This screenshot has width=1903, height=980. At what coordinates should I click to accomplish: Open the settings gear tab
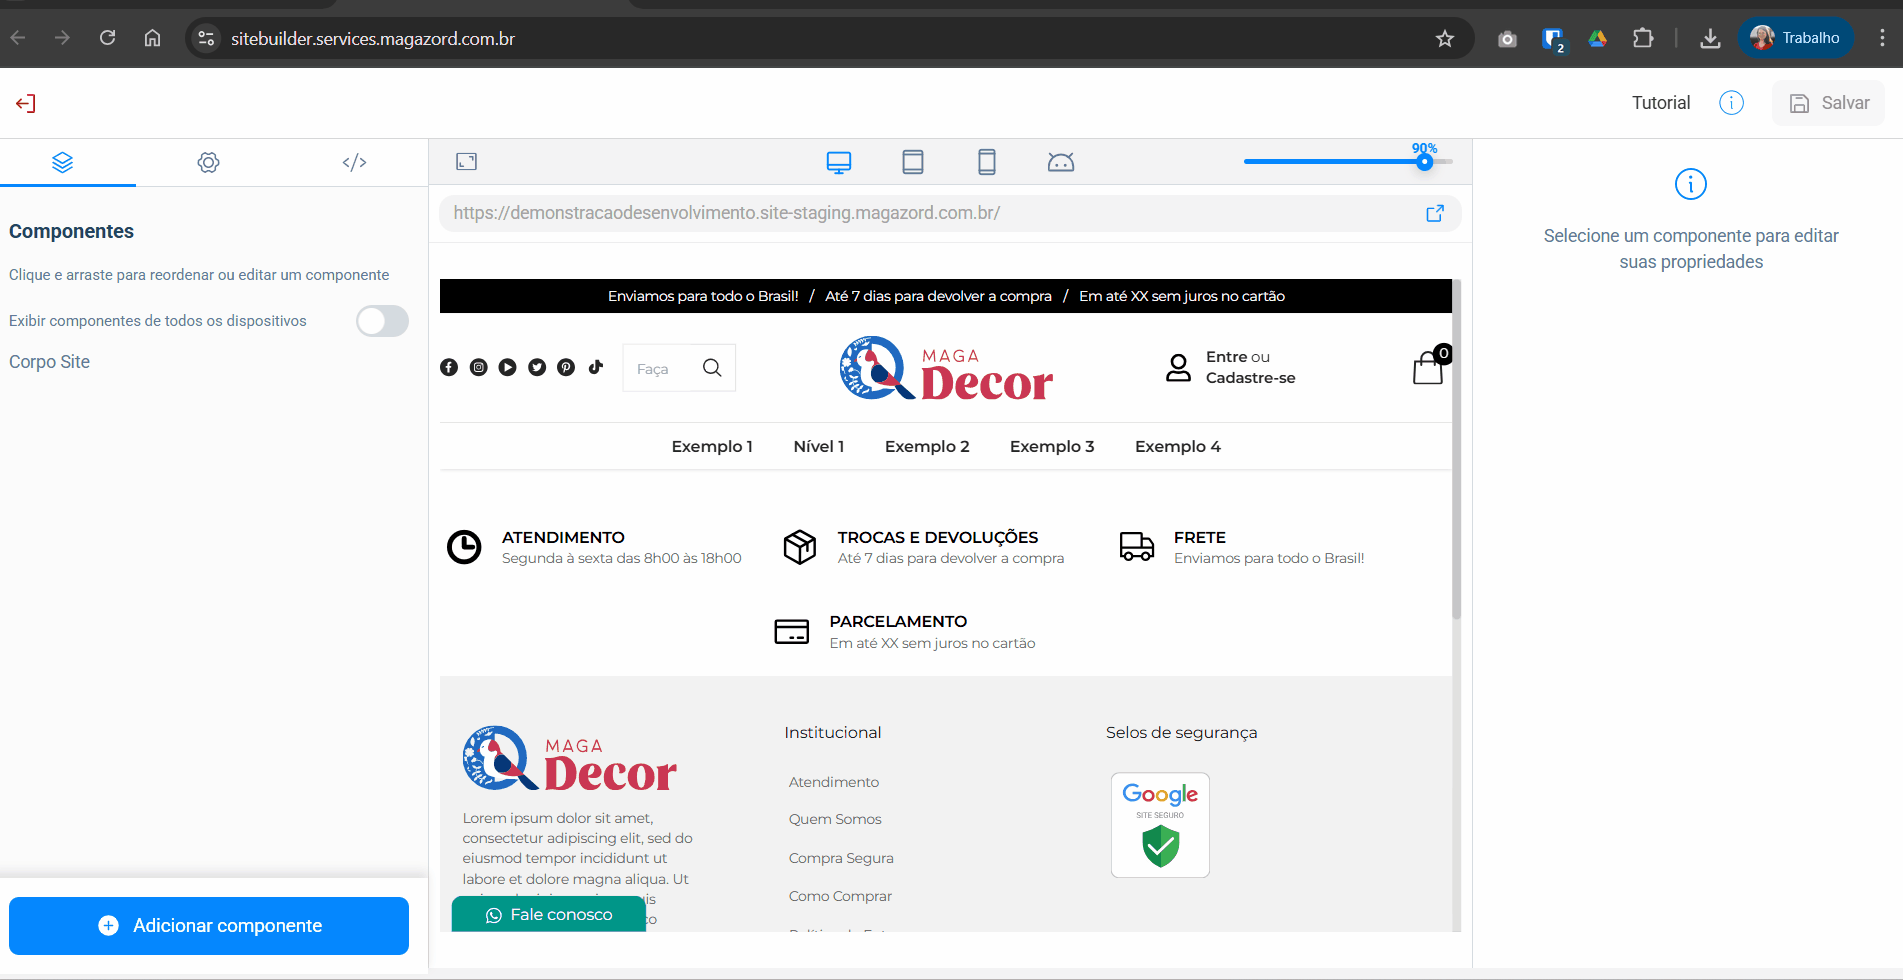(208, 162)
